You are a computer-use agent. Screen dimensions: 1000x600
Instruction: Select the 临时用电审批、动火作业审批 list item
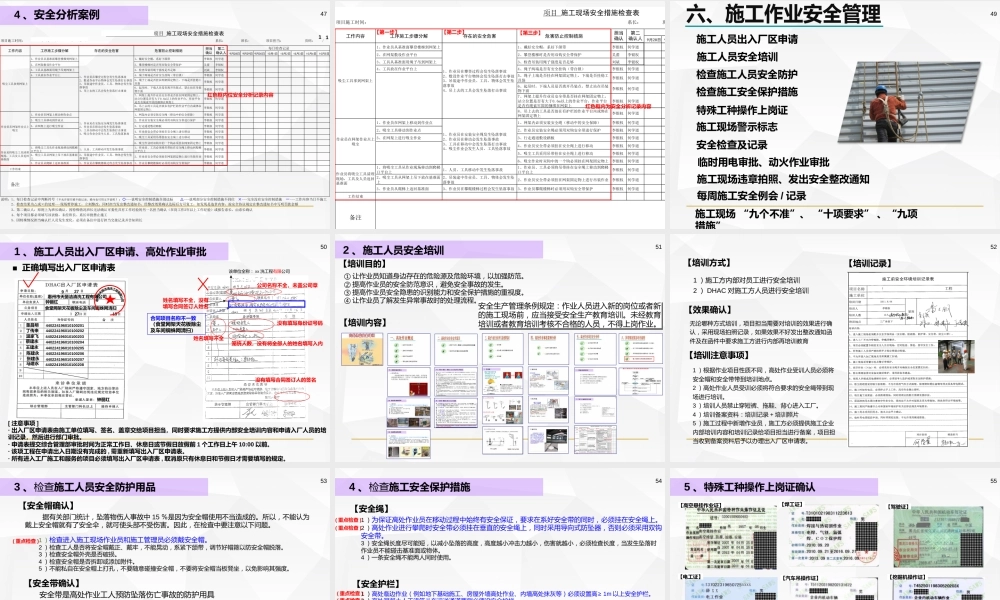pos(763,162)
